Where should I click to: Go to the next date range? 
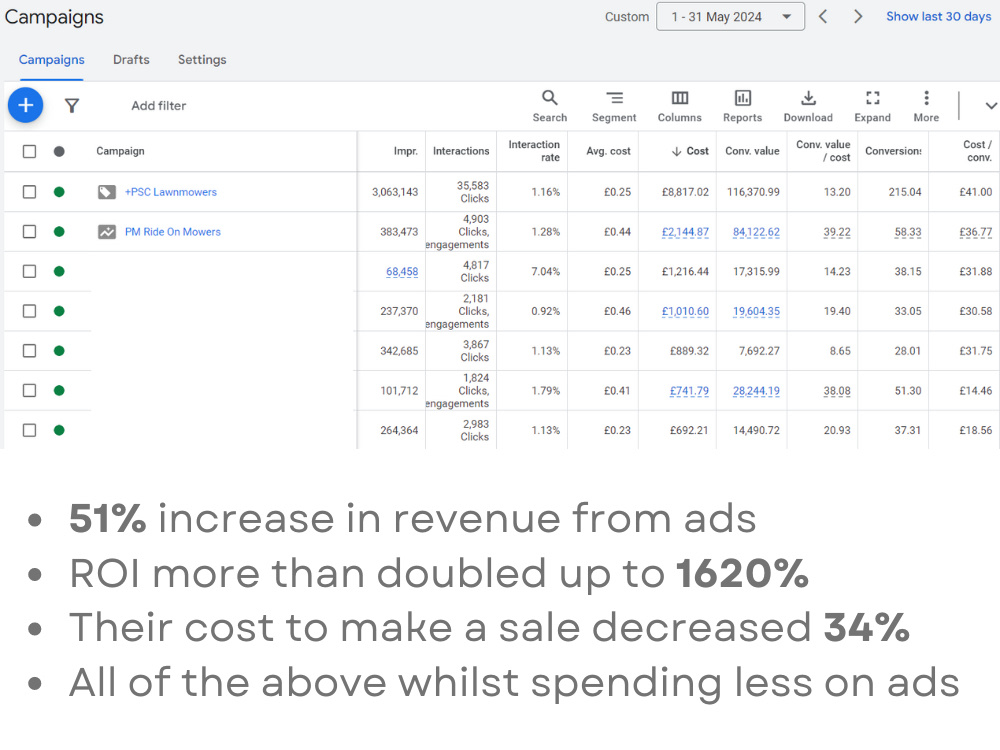[x=858, y=17]
